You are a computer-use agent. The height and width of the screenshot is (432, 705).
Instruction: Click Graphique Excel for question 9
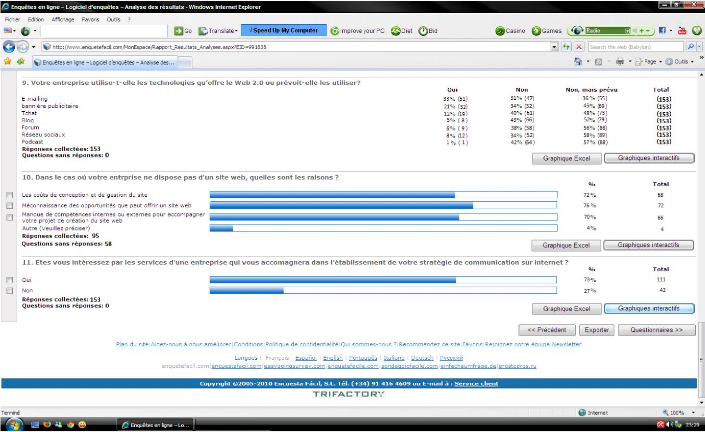tap(567, 158)
